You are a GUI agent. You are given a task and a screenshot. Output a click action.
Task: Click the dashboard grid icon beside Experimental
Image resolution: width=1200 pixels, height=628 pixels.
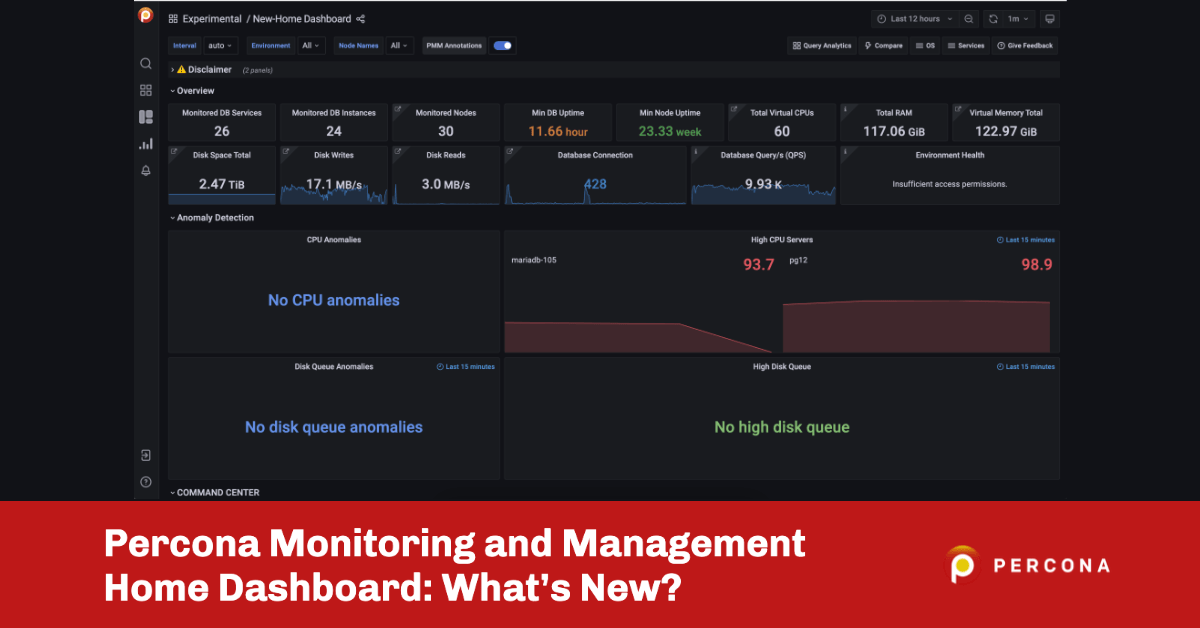(173, 19)
